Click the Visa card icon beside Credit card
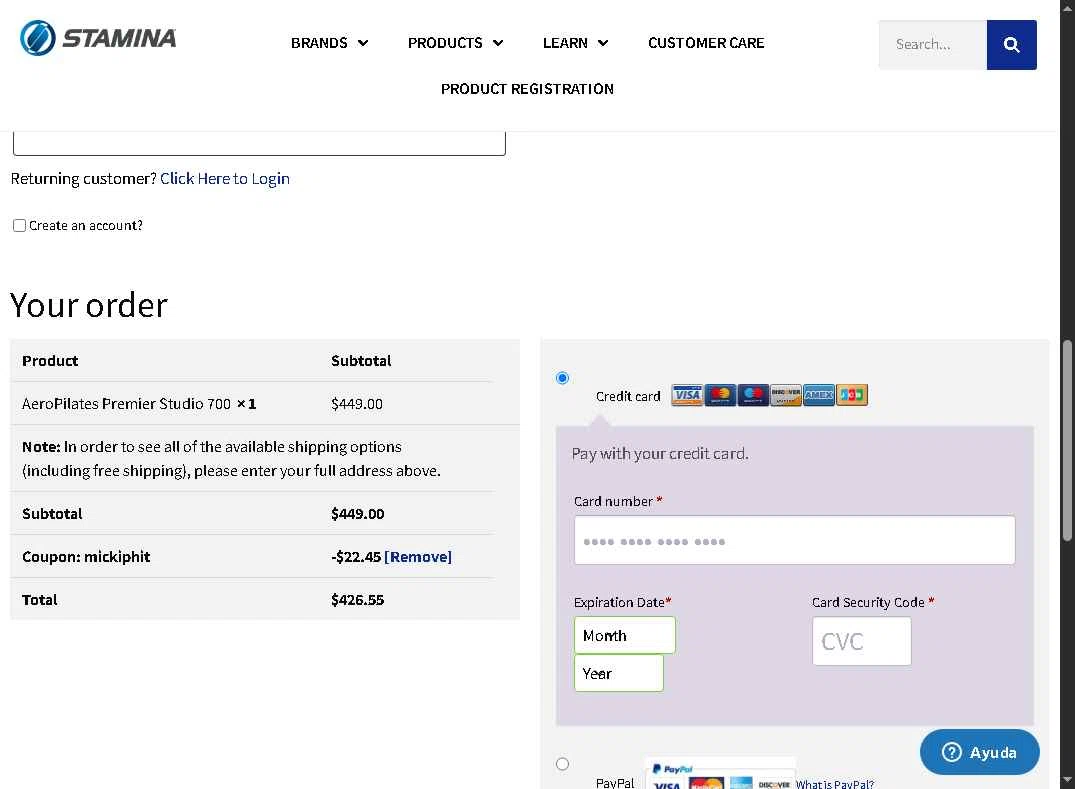Image resolution: width=1075 pixels, height=789 pixels. point(686,395)
